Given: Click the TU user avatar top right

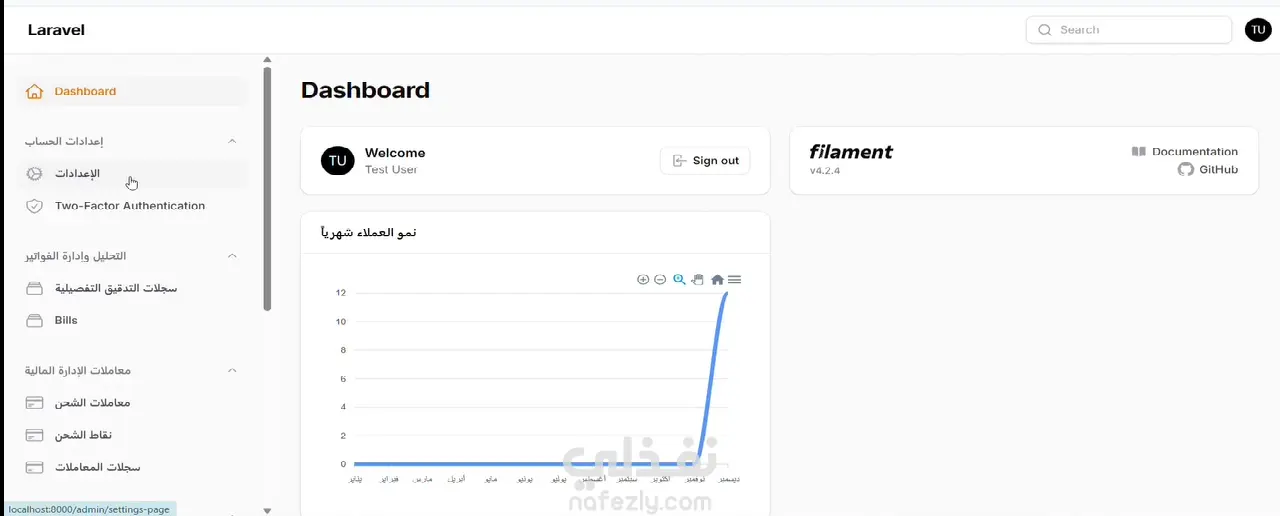Looking at the screenshot, I should coord(1258,30).
